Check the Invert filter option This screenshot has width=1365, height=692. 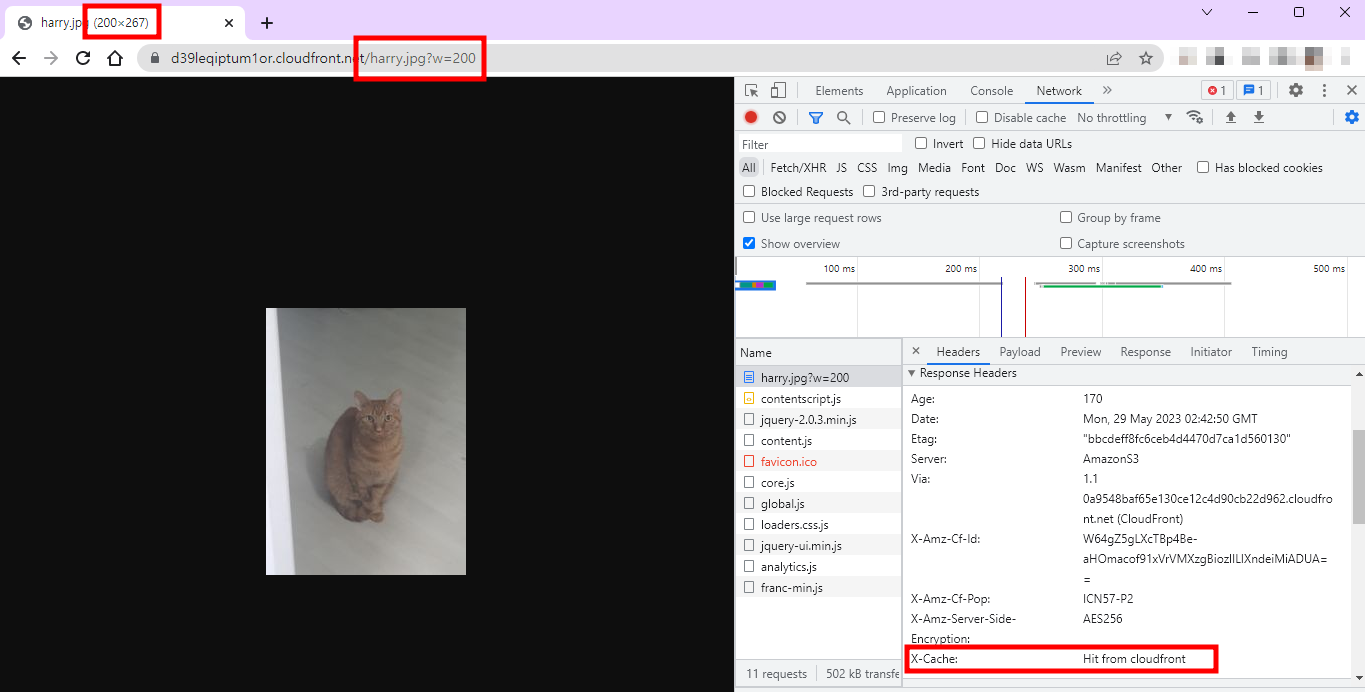921,143
